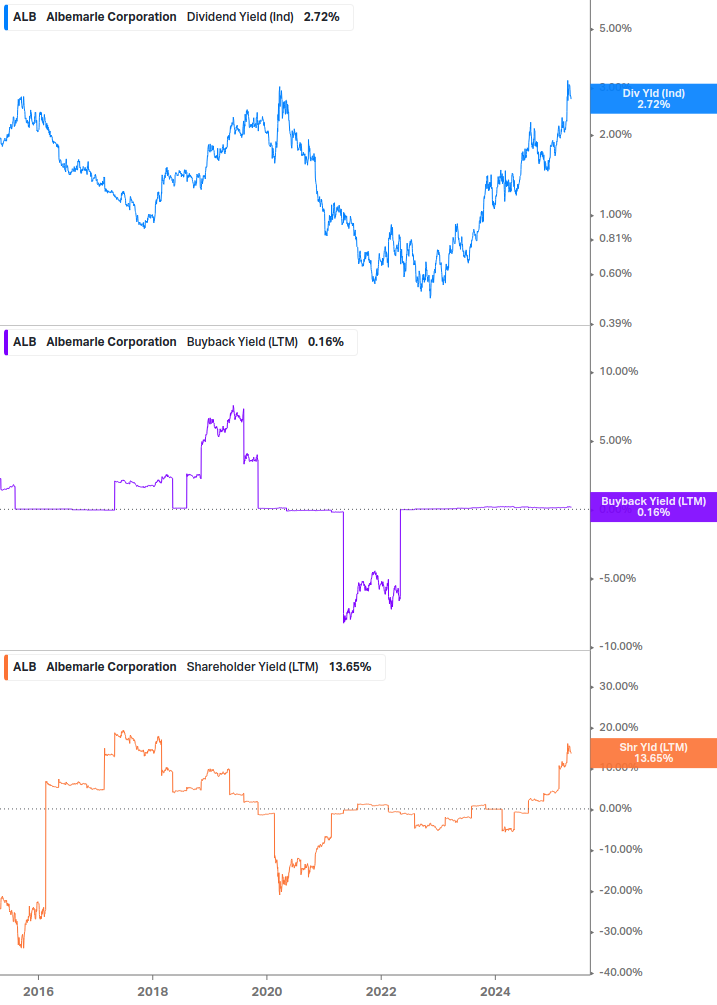The width and height of the screenshot is (717, 1005).
Task: Click the Shareholder Yield (LTM) legend label
Action: pos(252,667)
